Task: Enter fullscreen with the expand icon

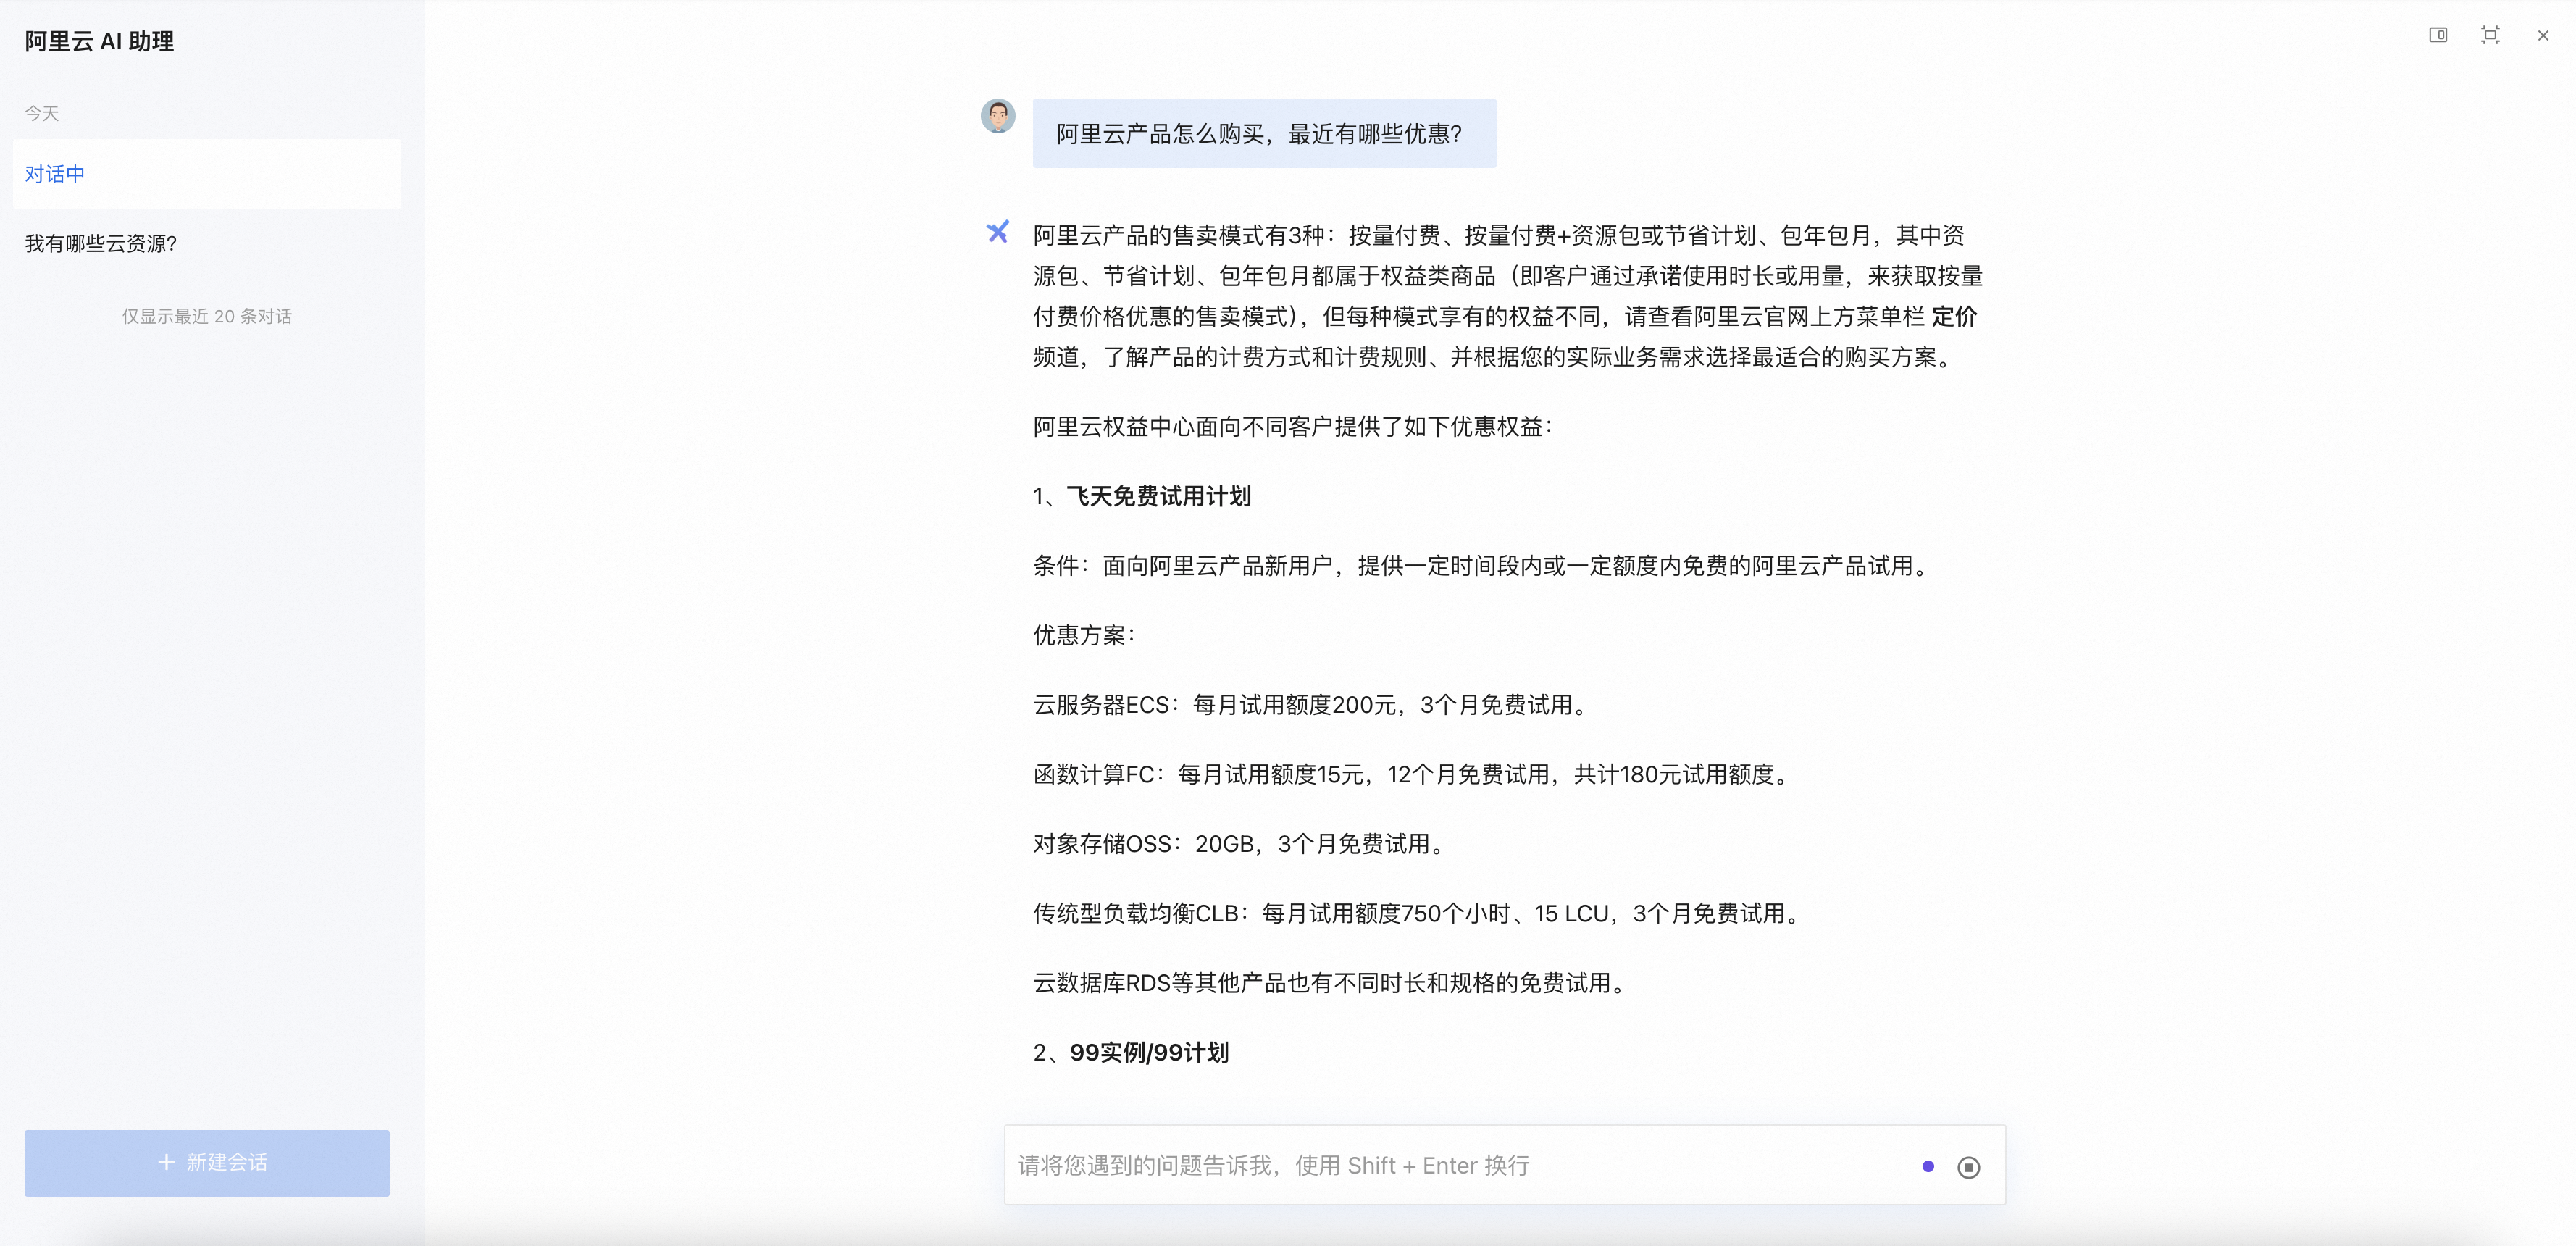Action: [2490, 35]
